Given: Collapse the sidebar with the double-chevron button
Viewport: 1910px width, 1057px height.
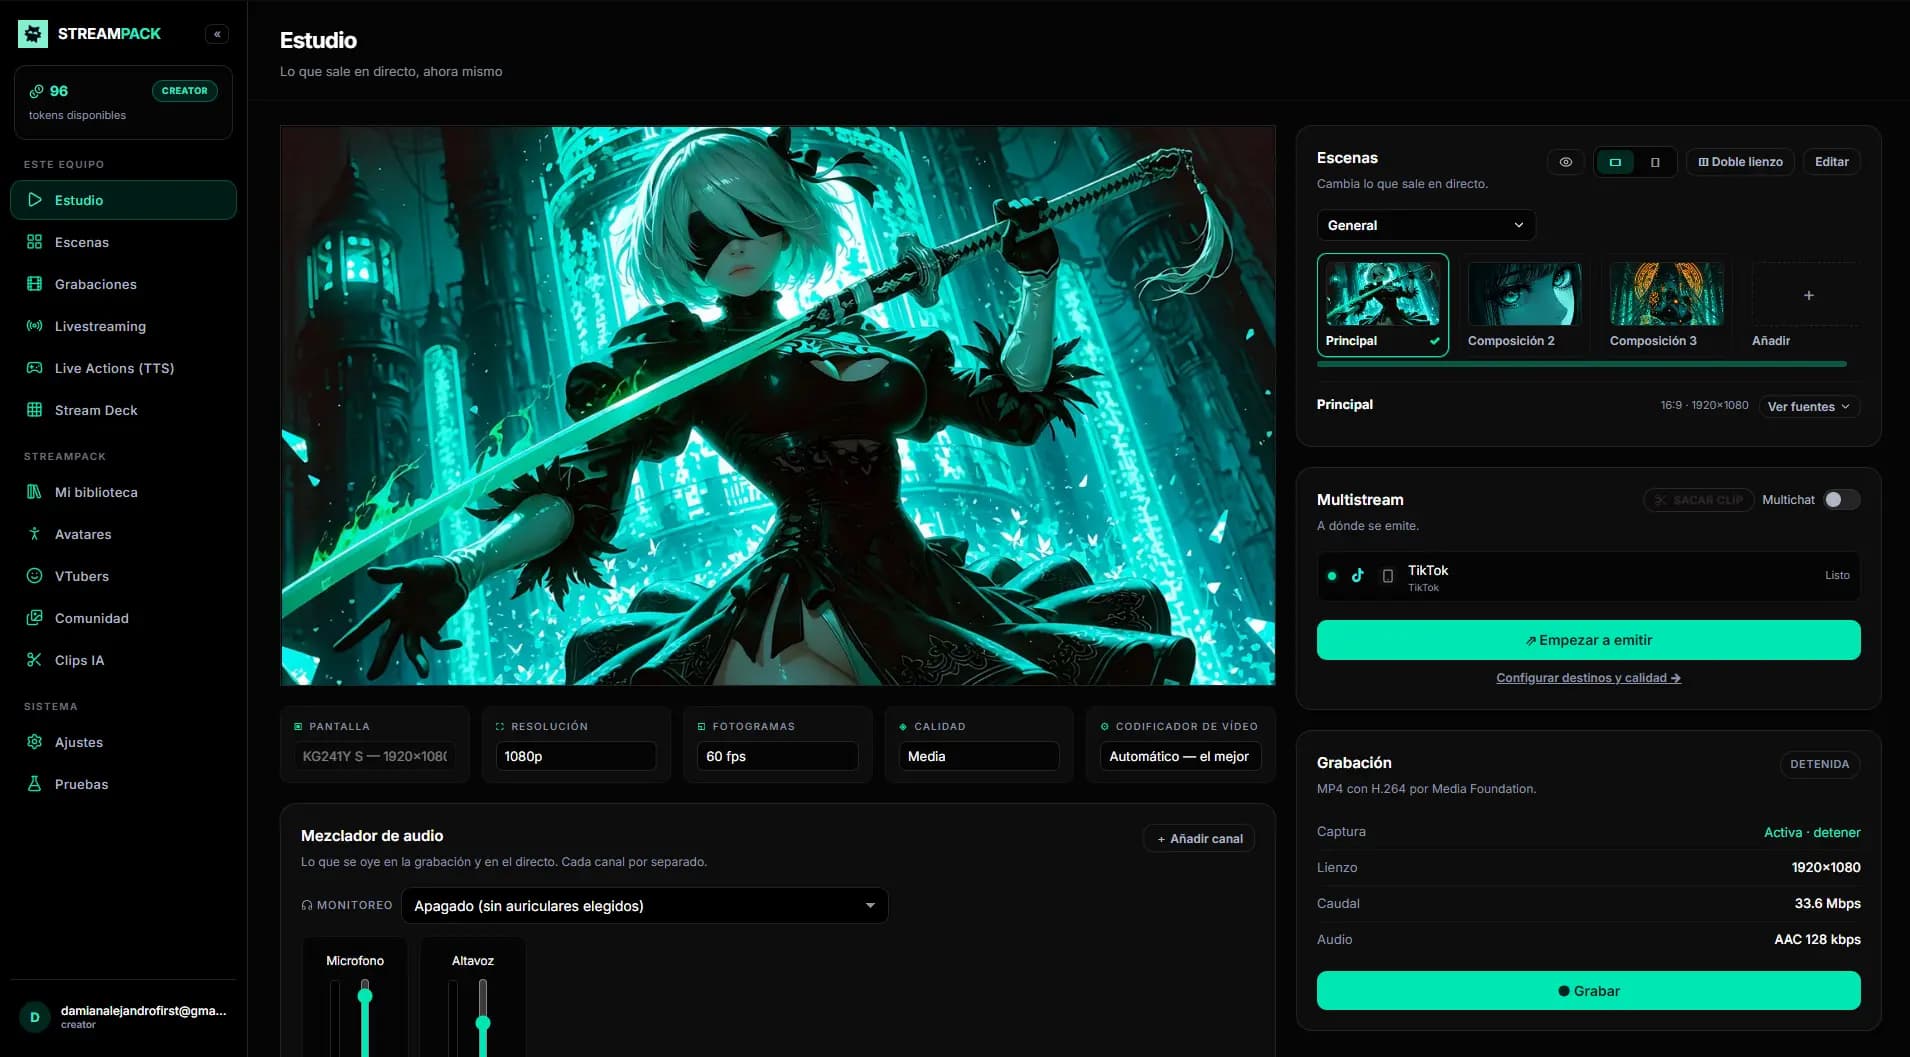Looking at the screenshot, I should pos(217,34).
